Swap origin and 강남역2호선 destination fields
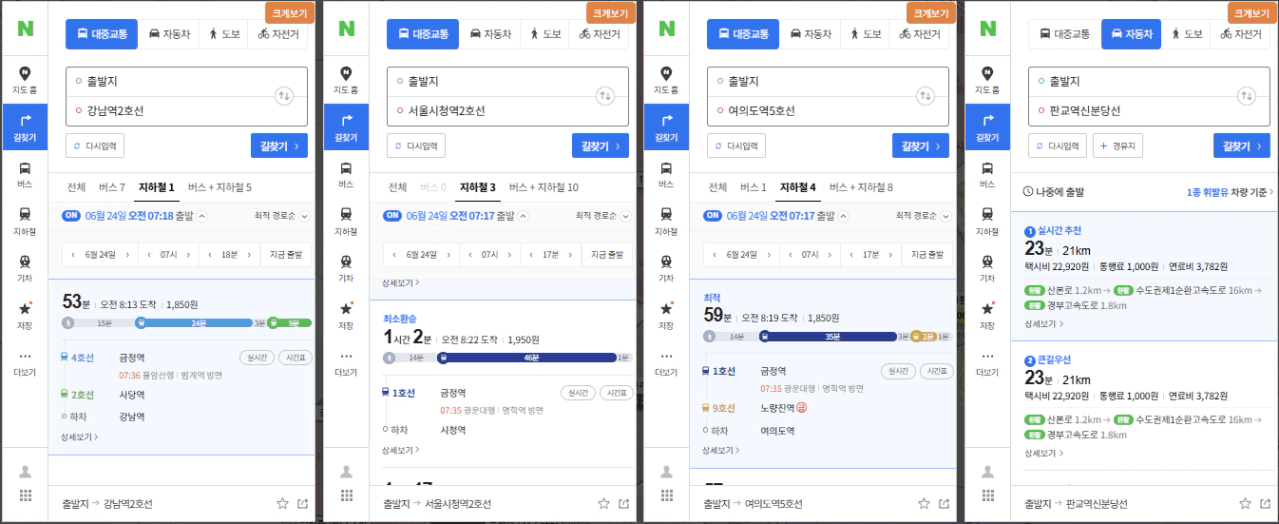 [284, 96]
